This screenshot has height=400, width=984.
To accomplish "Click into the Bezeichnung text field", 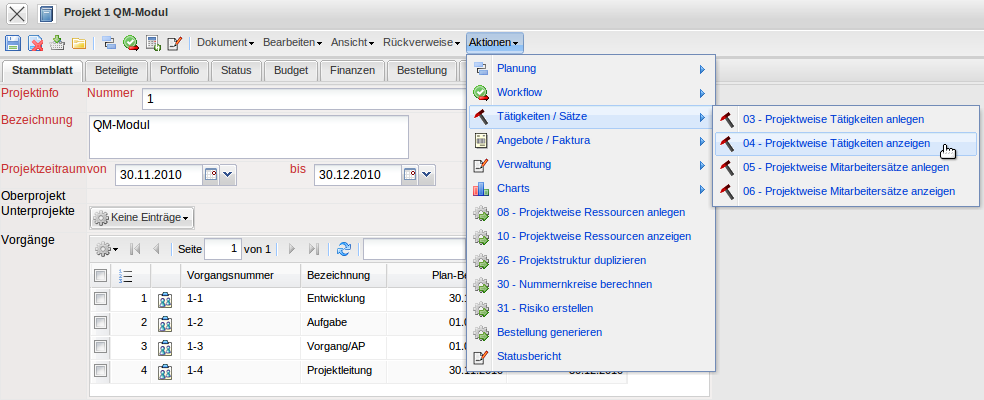I will (x=248, y=137).
